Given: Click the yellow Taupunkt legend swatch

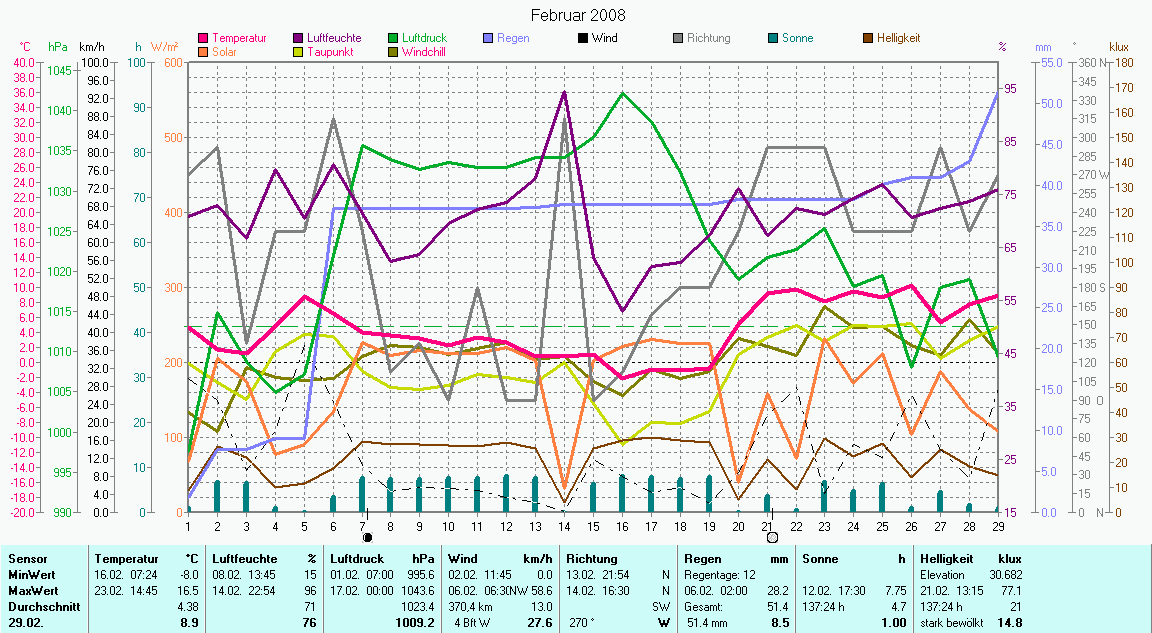Looking at the screenshot, I should tap(299, 51).
